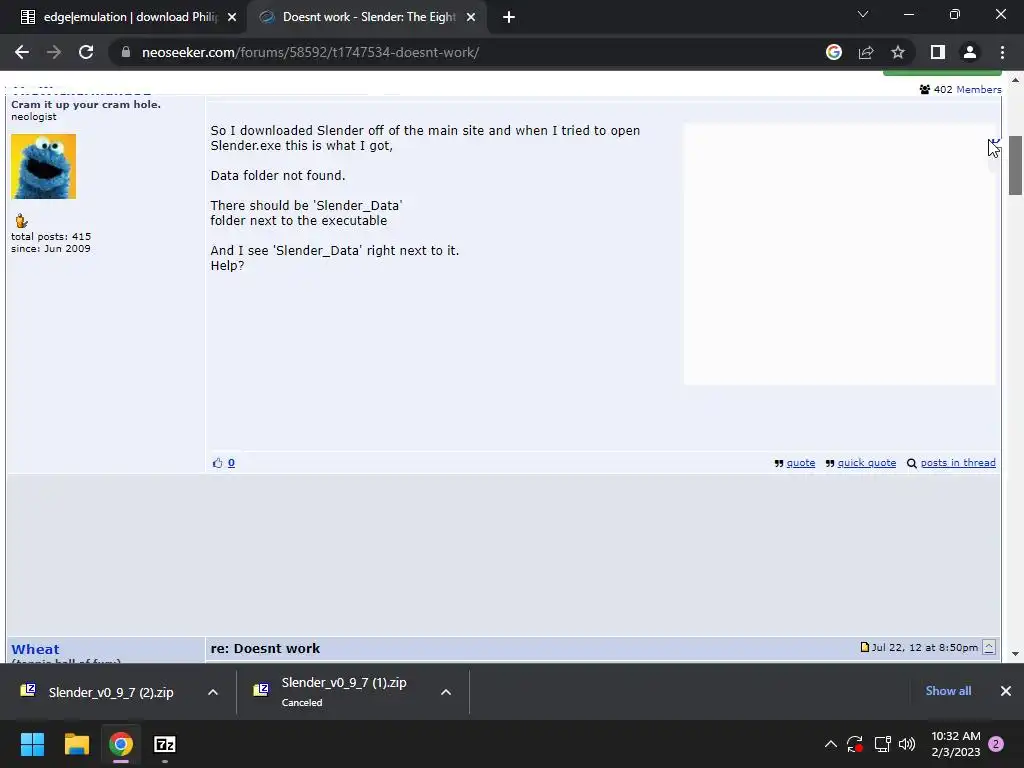Open the Chrome profile menu

click(x=970, y=52)
